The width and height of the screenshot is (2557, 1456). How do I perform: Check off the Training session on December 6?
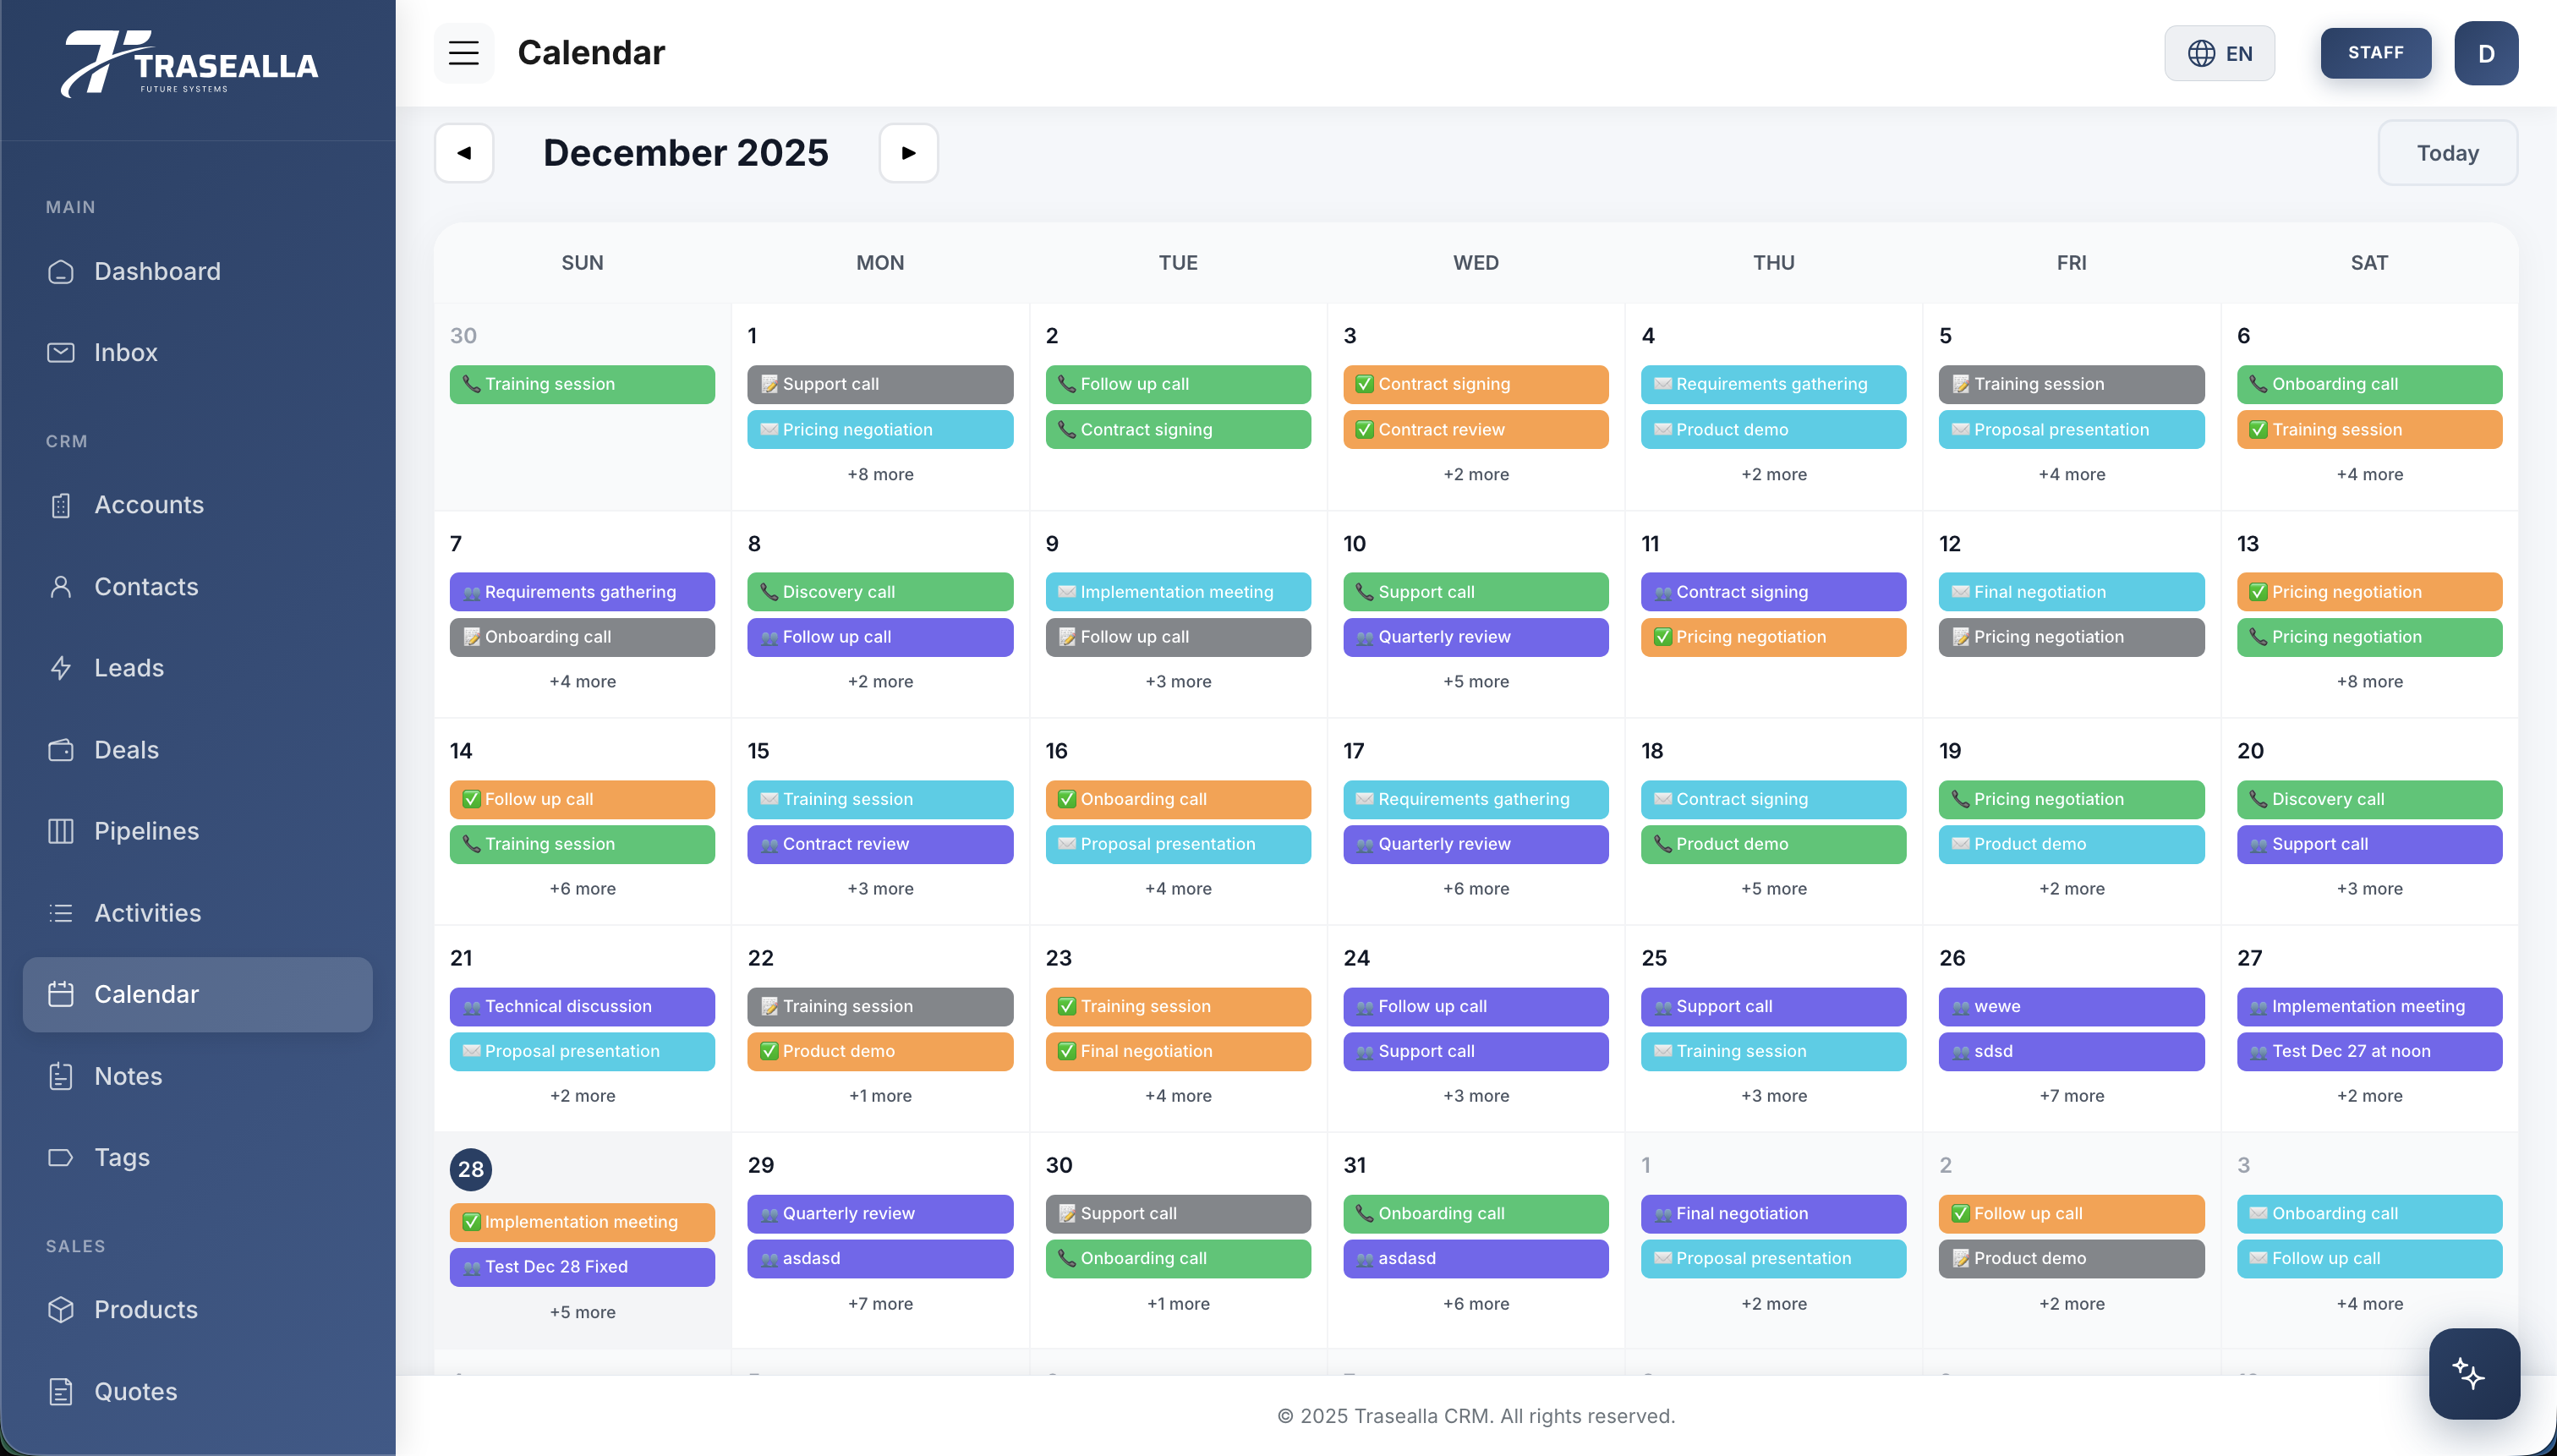[2259, 429]
